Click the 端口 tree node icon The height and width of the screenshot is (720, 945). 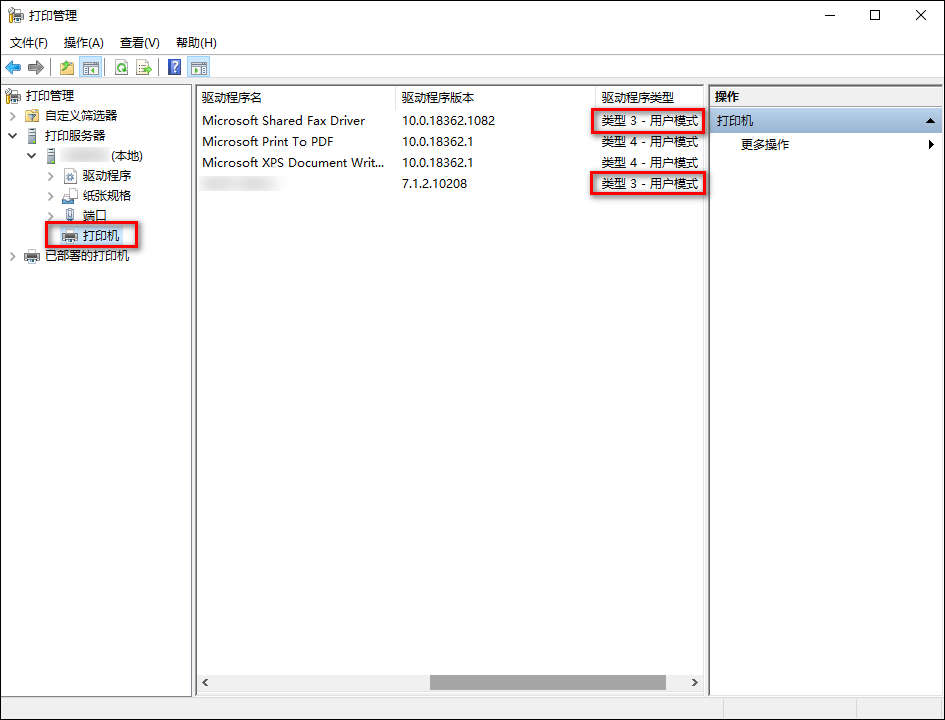pos(71,215)
